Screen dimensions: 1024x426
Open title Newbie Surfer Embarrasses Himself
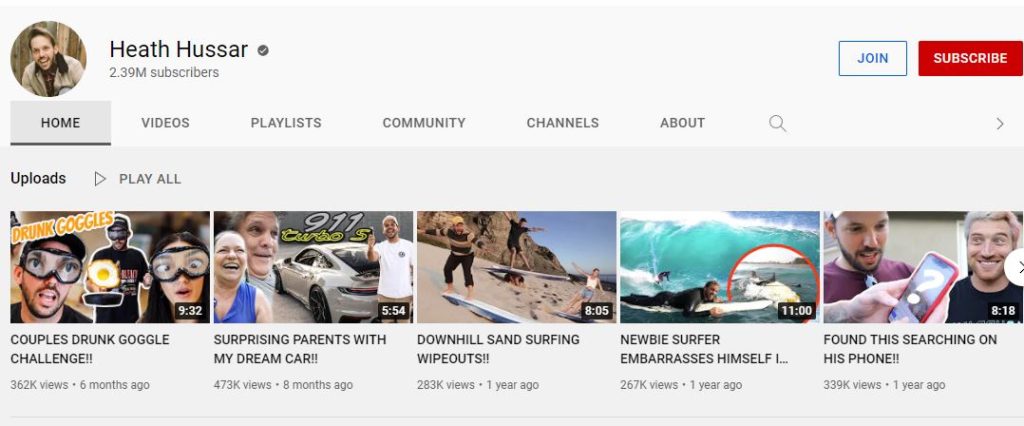(x=704, y=349)
